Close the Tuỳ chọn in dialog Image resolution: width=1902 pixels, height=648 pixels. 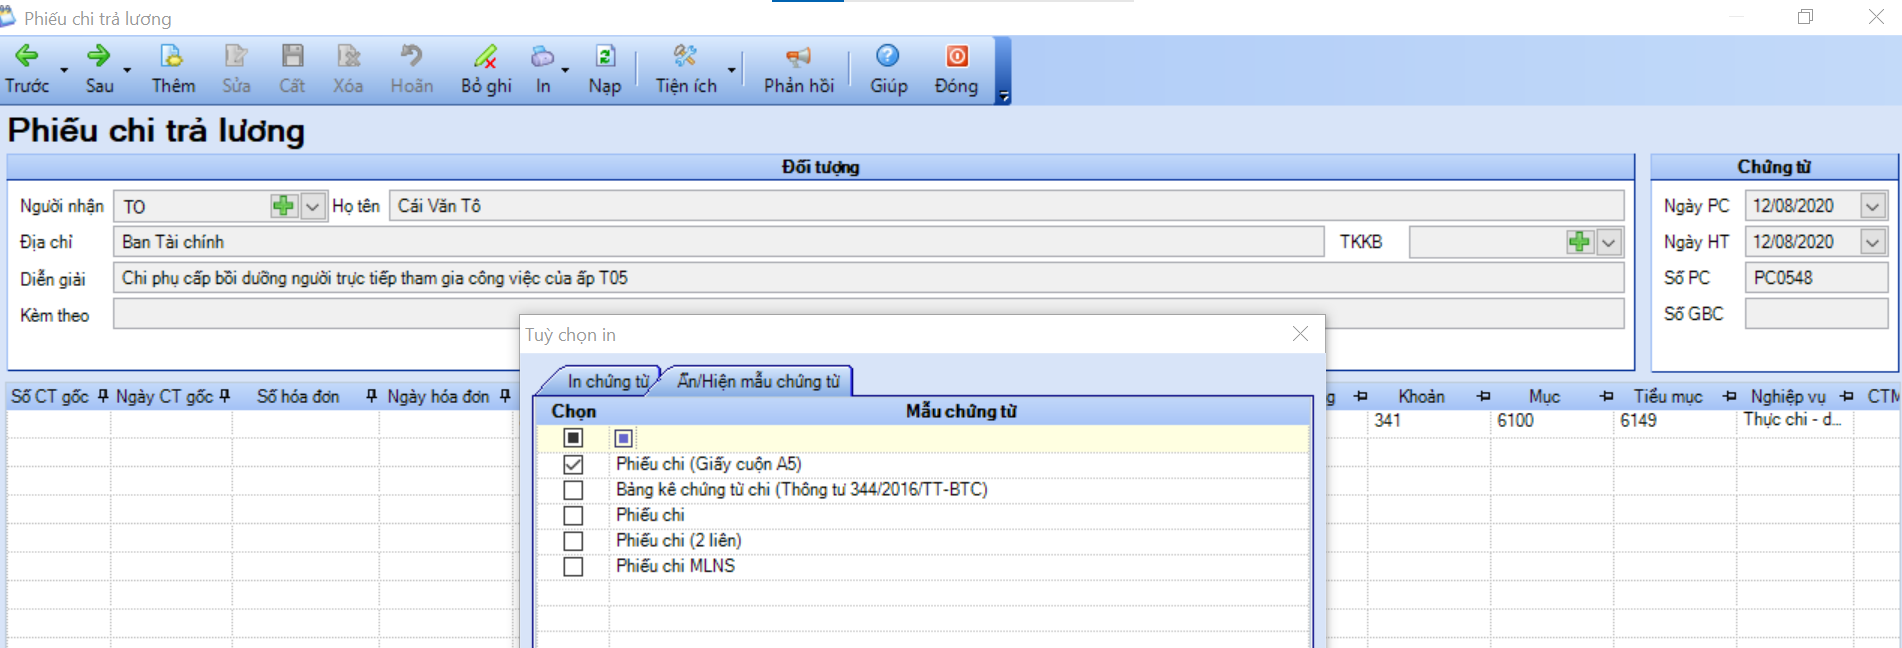[x=1300, y=334]
